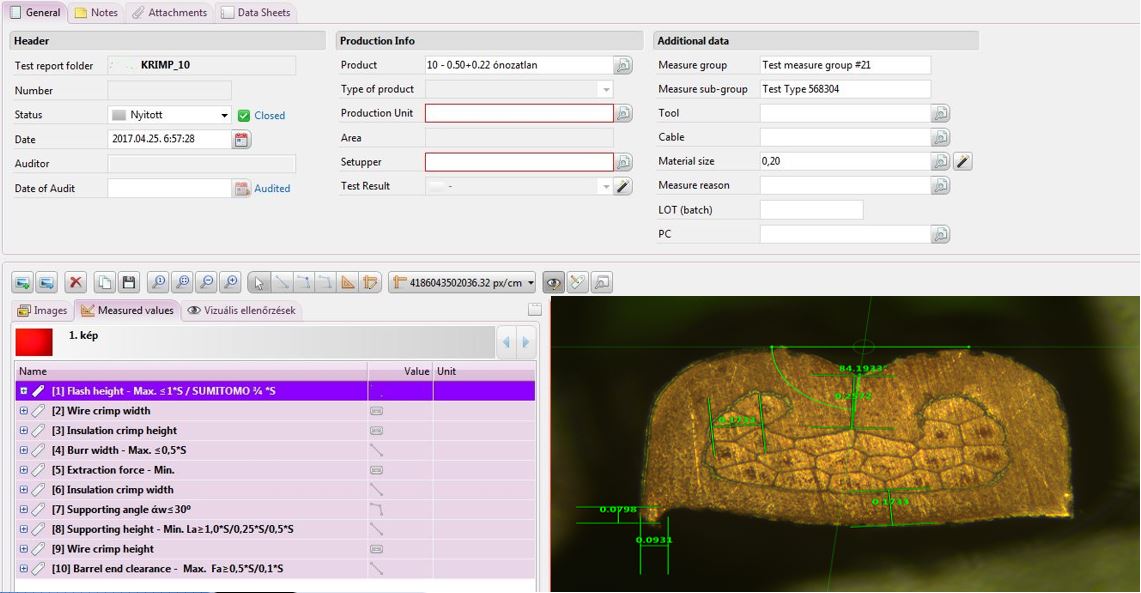This screenshot has height=593, width=1141.
Task: Open the calendar picker next to Date
Action: click(242, 140)
